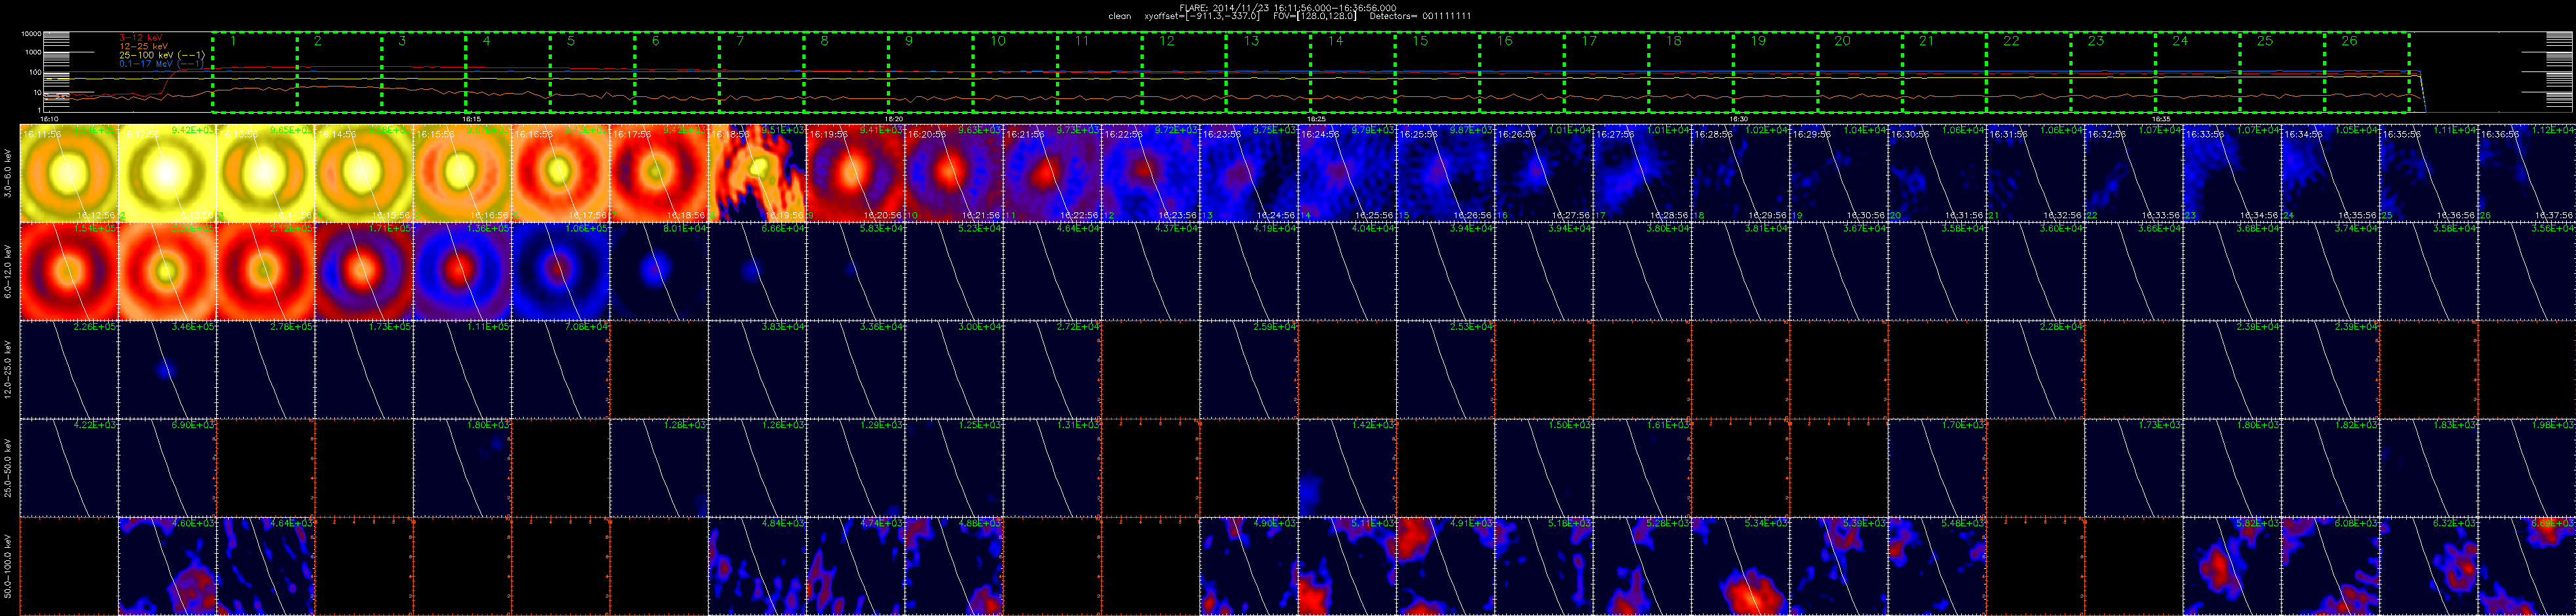This screenshot has width=2576, height=616.
Task: Open the 6-12 keV image labeled 4.64E+04
Action: [x=1052, y=271]
